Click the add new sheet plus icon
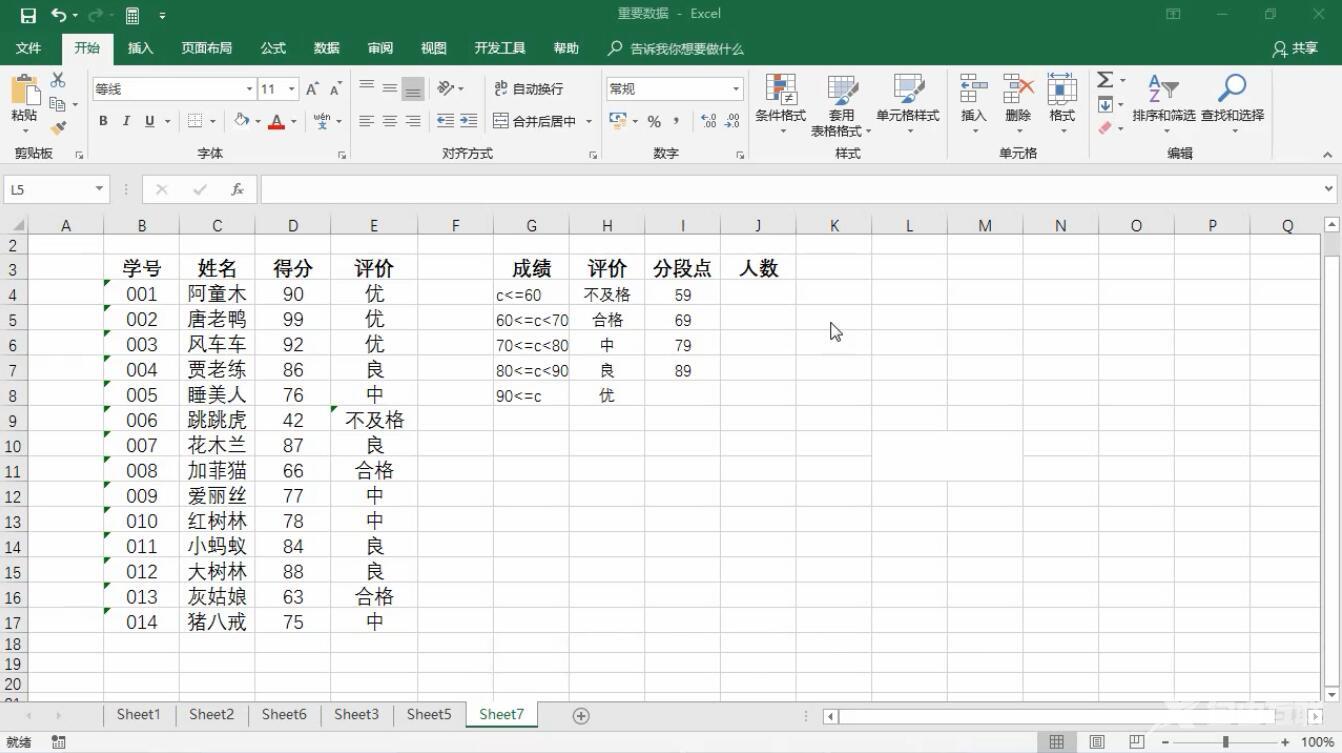Viewport: 1342px width, 753px height. (x=581, y=715)
